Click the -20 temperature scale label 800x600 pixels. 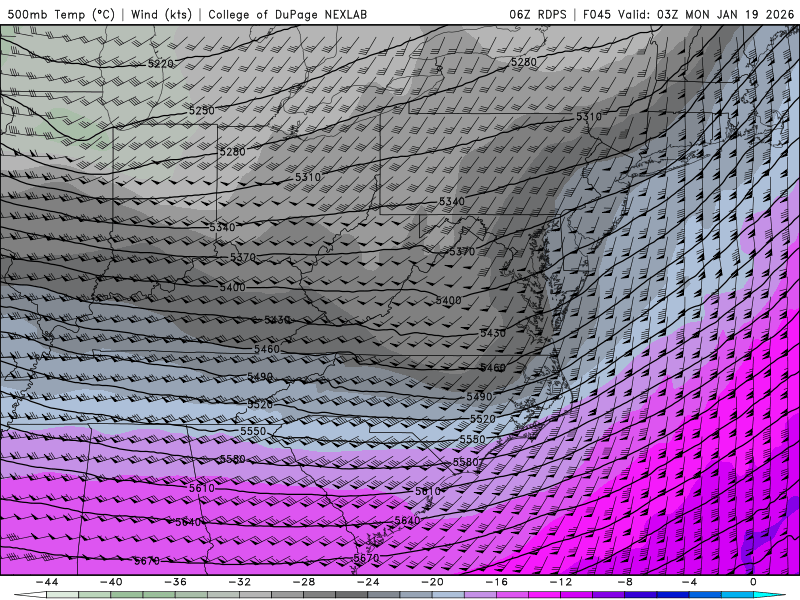click(x=432, y=582)
